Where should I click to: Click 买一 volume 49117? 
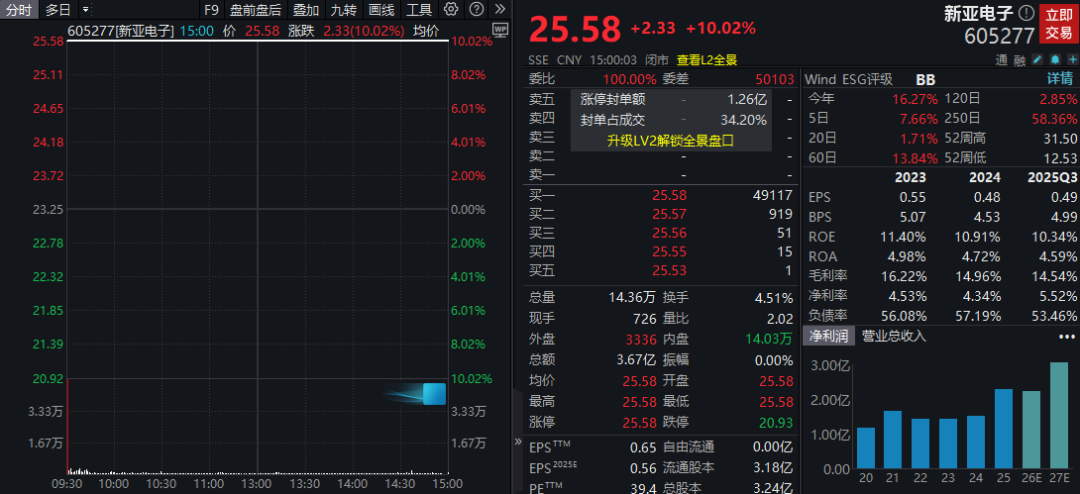tap(773, 196)
